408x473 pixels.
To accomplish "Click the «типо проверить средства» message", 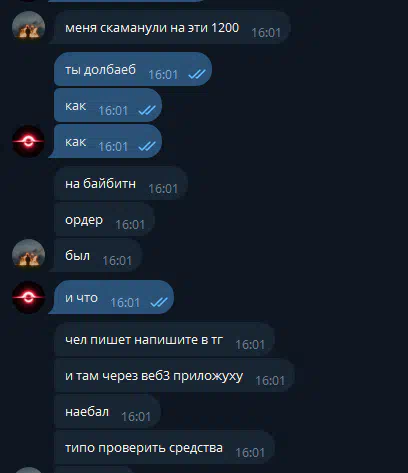I will pyautogui.click(x=164, y=447).
